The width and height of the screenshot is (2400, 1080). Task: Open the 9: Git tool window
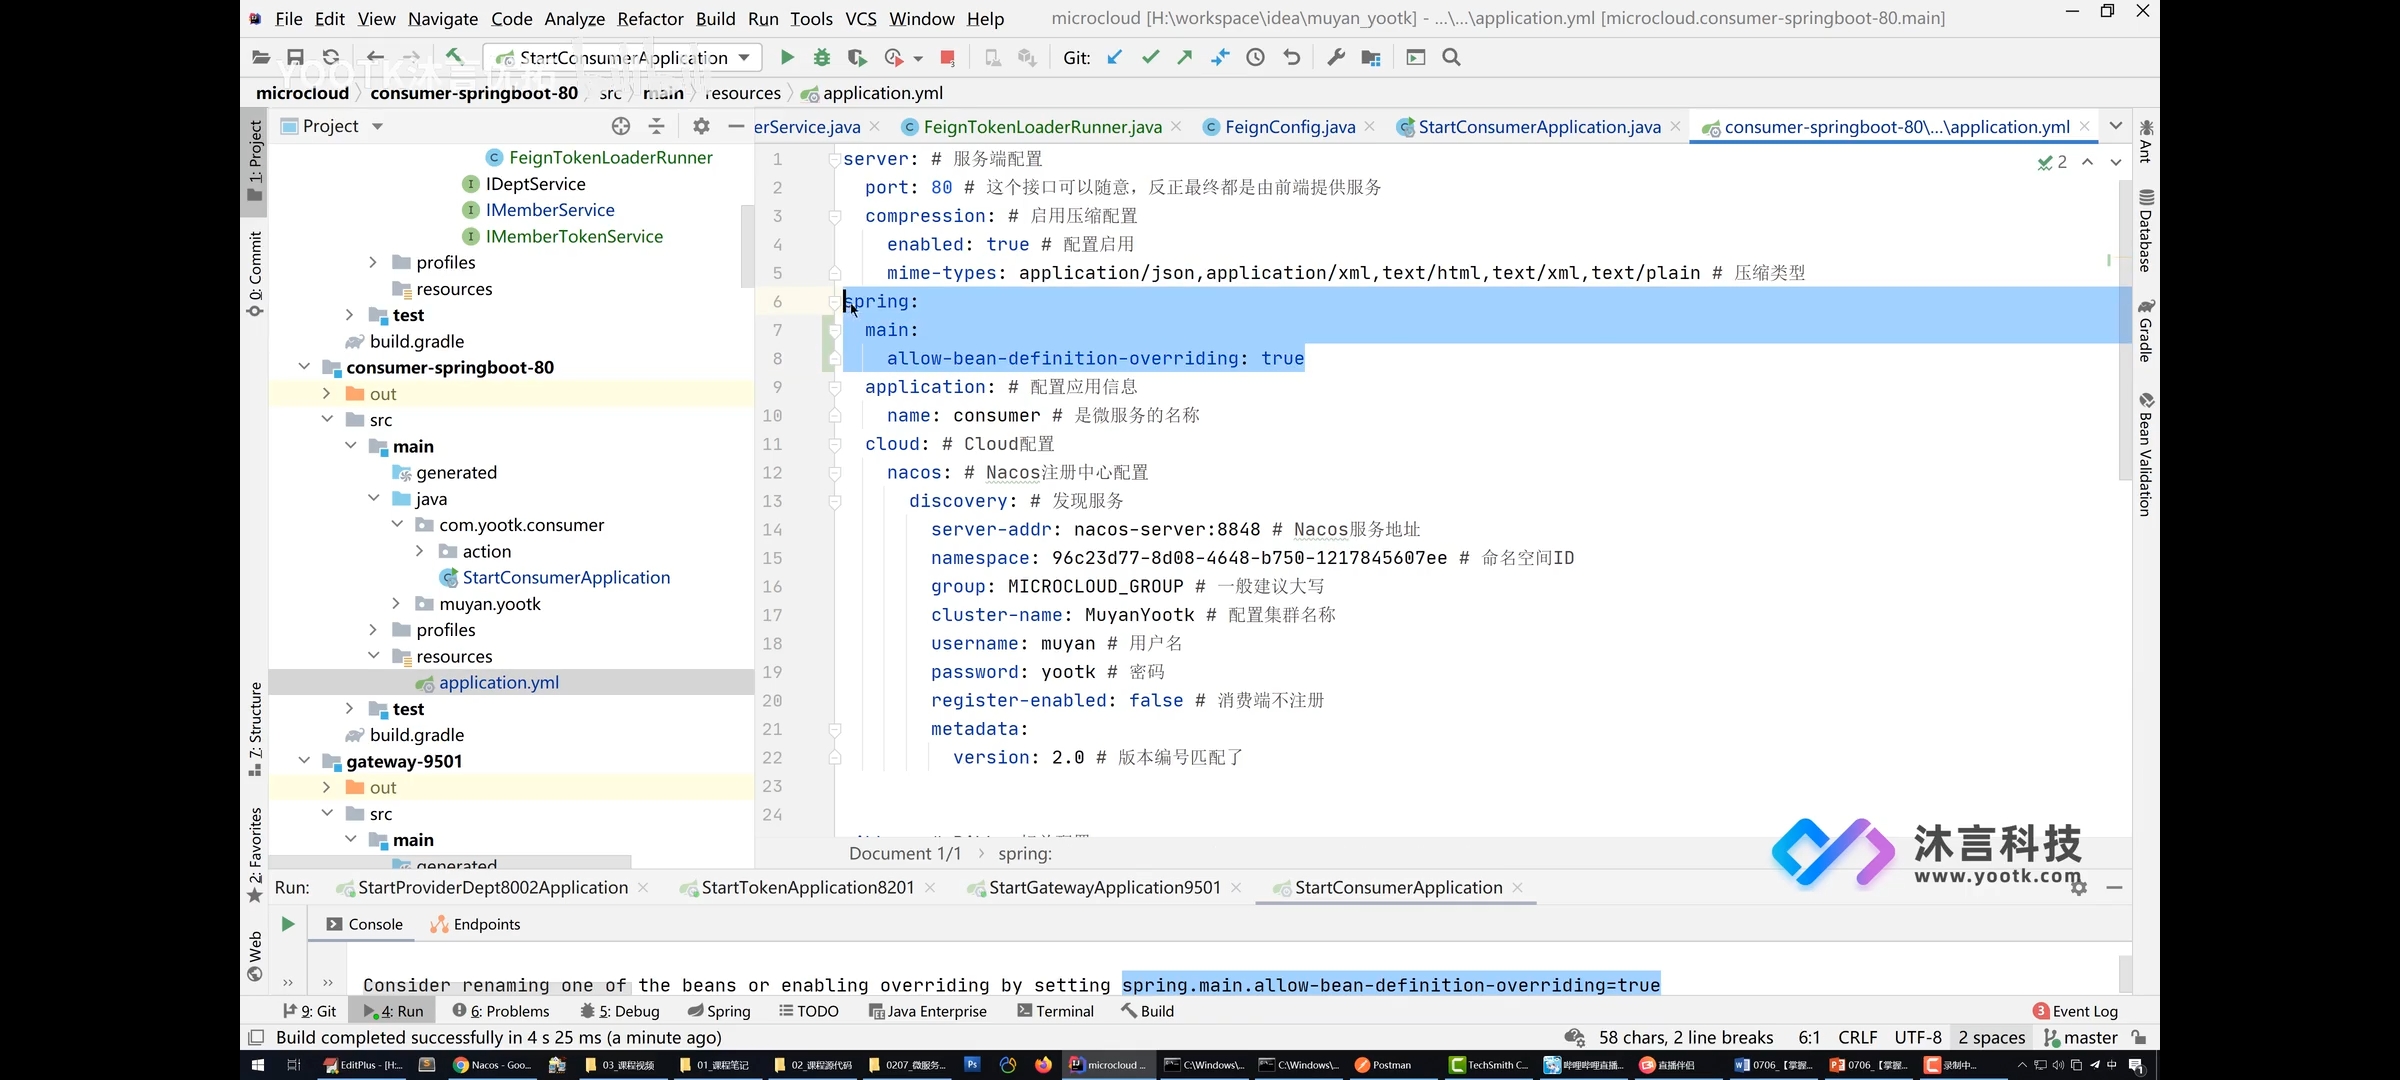click(x=310, y=1011)
